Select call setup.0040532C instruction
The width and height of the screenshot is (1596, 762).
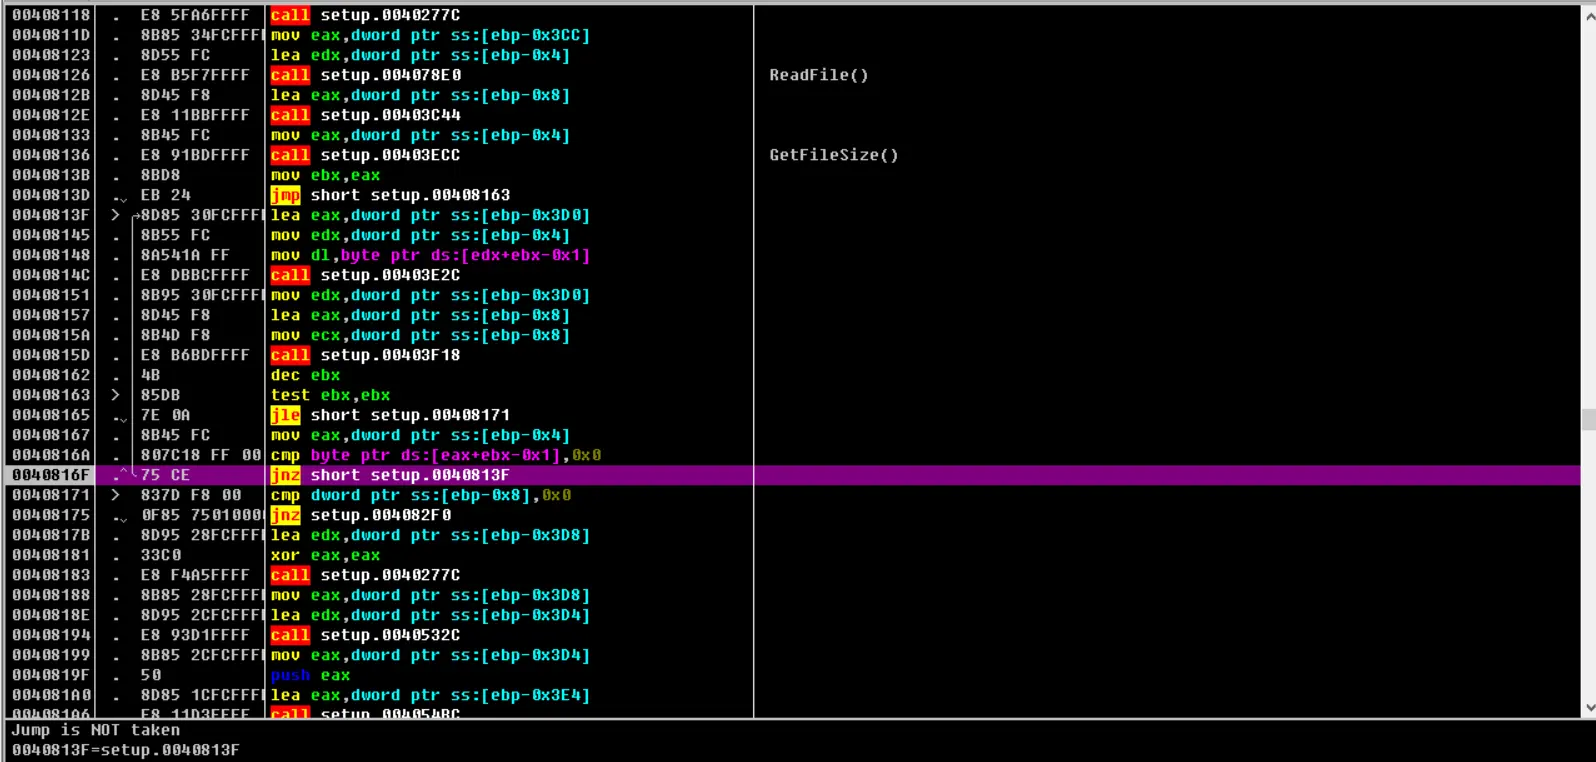pyautogui.click(x=366, y=635)
